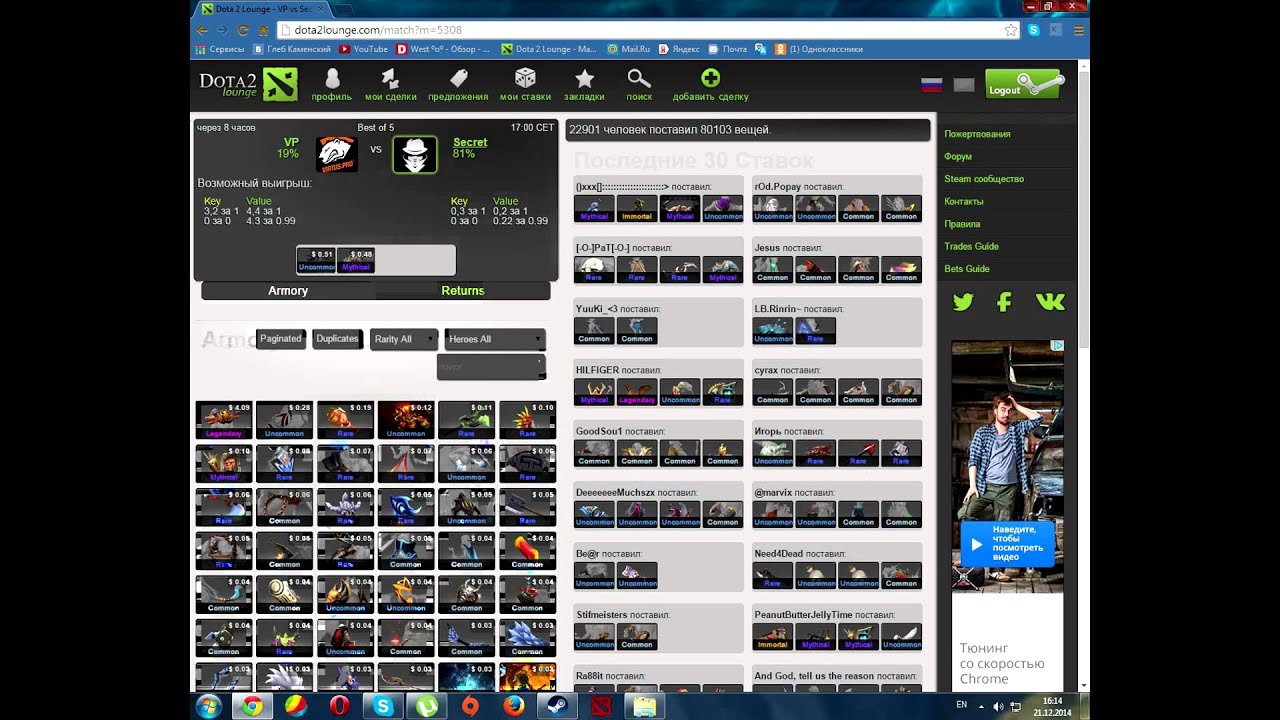Click the Secret team name link
This screenshot has width=1280, height=720.
[470, 143]
